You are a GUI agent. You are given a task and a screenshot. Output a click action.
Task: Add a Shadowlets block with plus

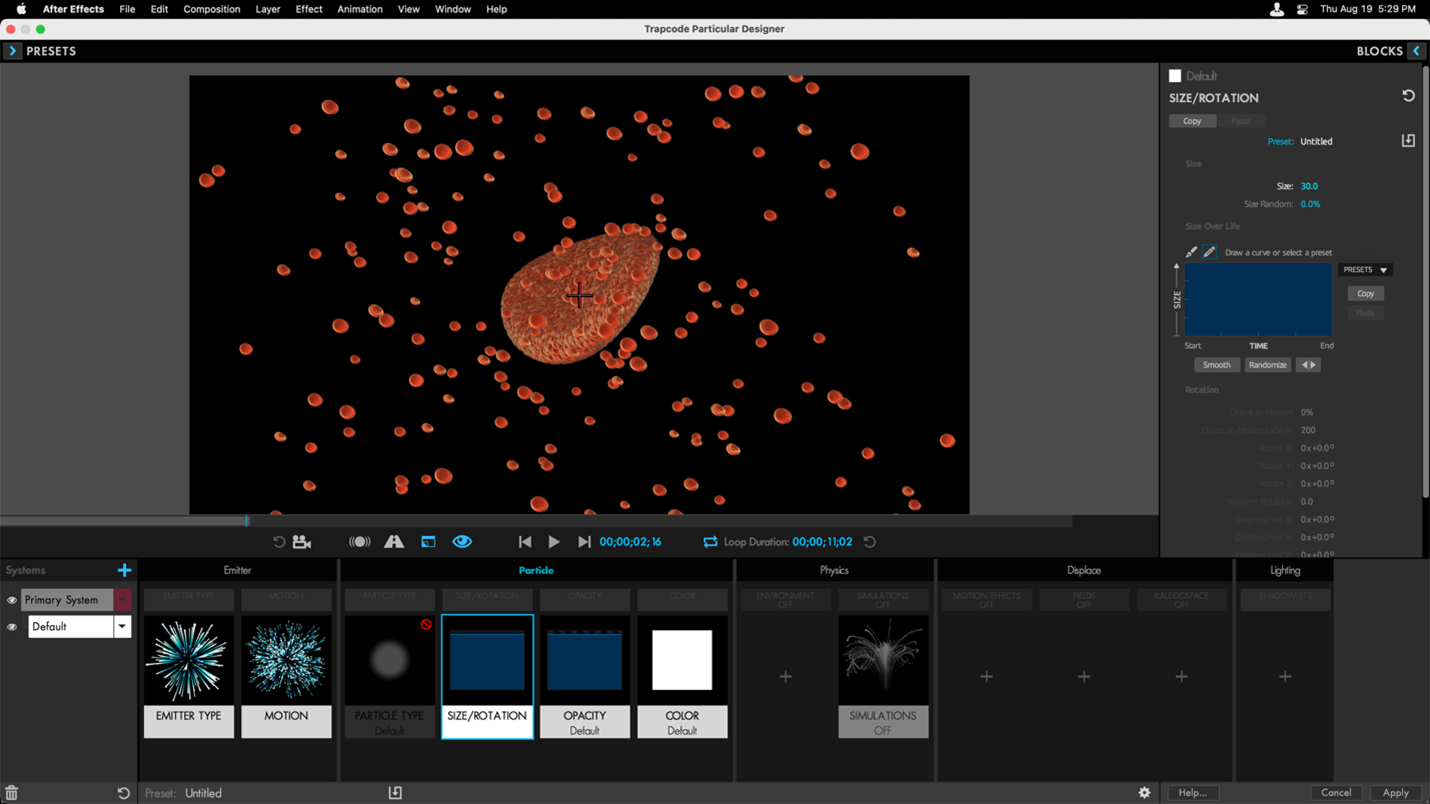[1285, 677]
